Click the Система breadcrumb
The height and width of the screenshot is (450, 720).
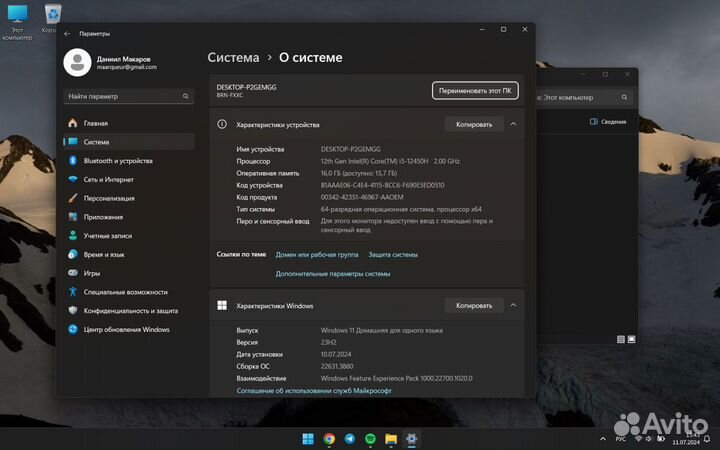tap(233, 57)
